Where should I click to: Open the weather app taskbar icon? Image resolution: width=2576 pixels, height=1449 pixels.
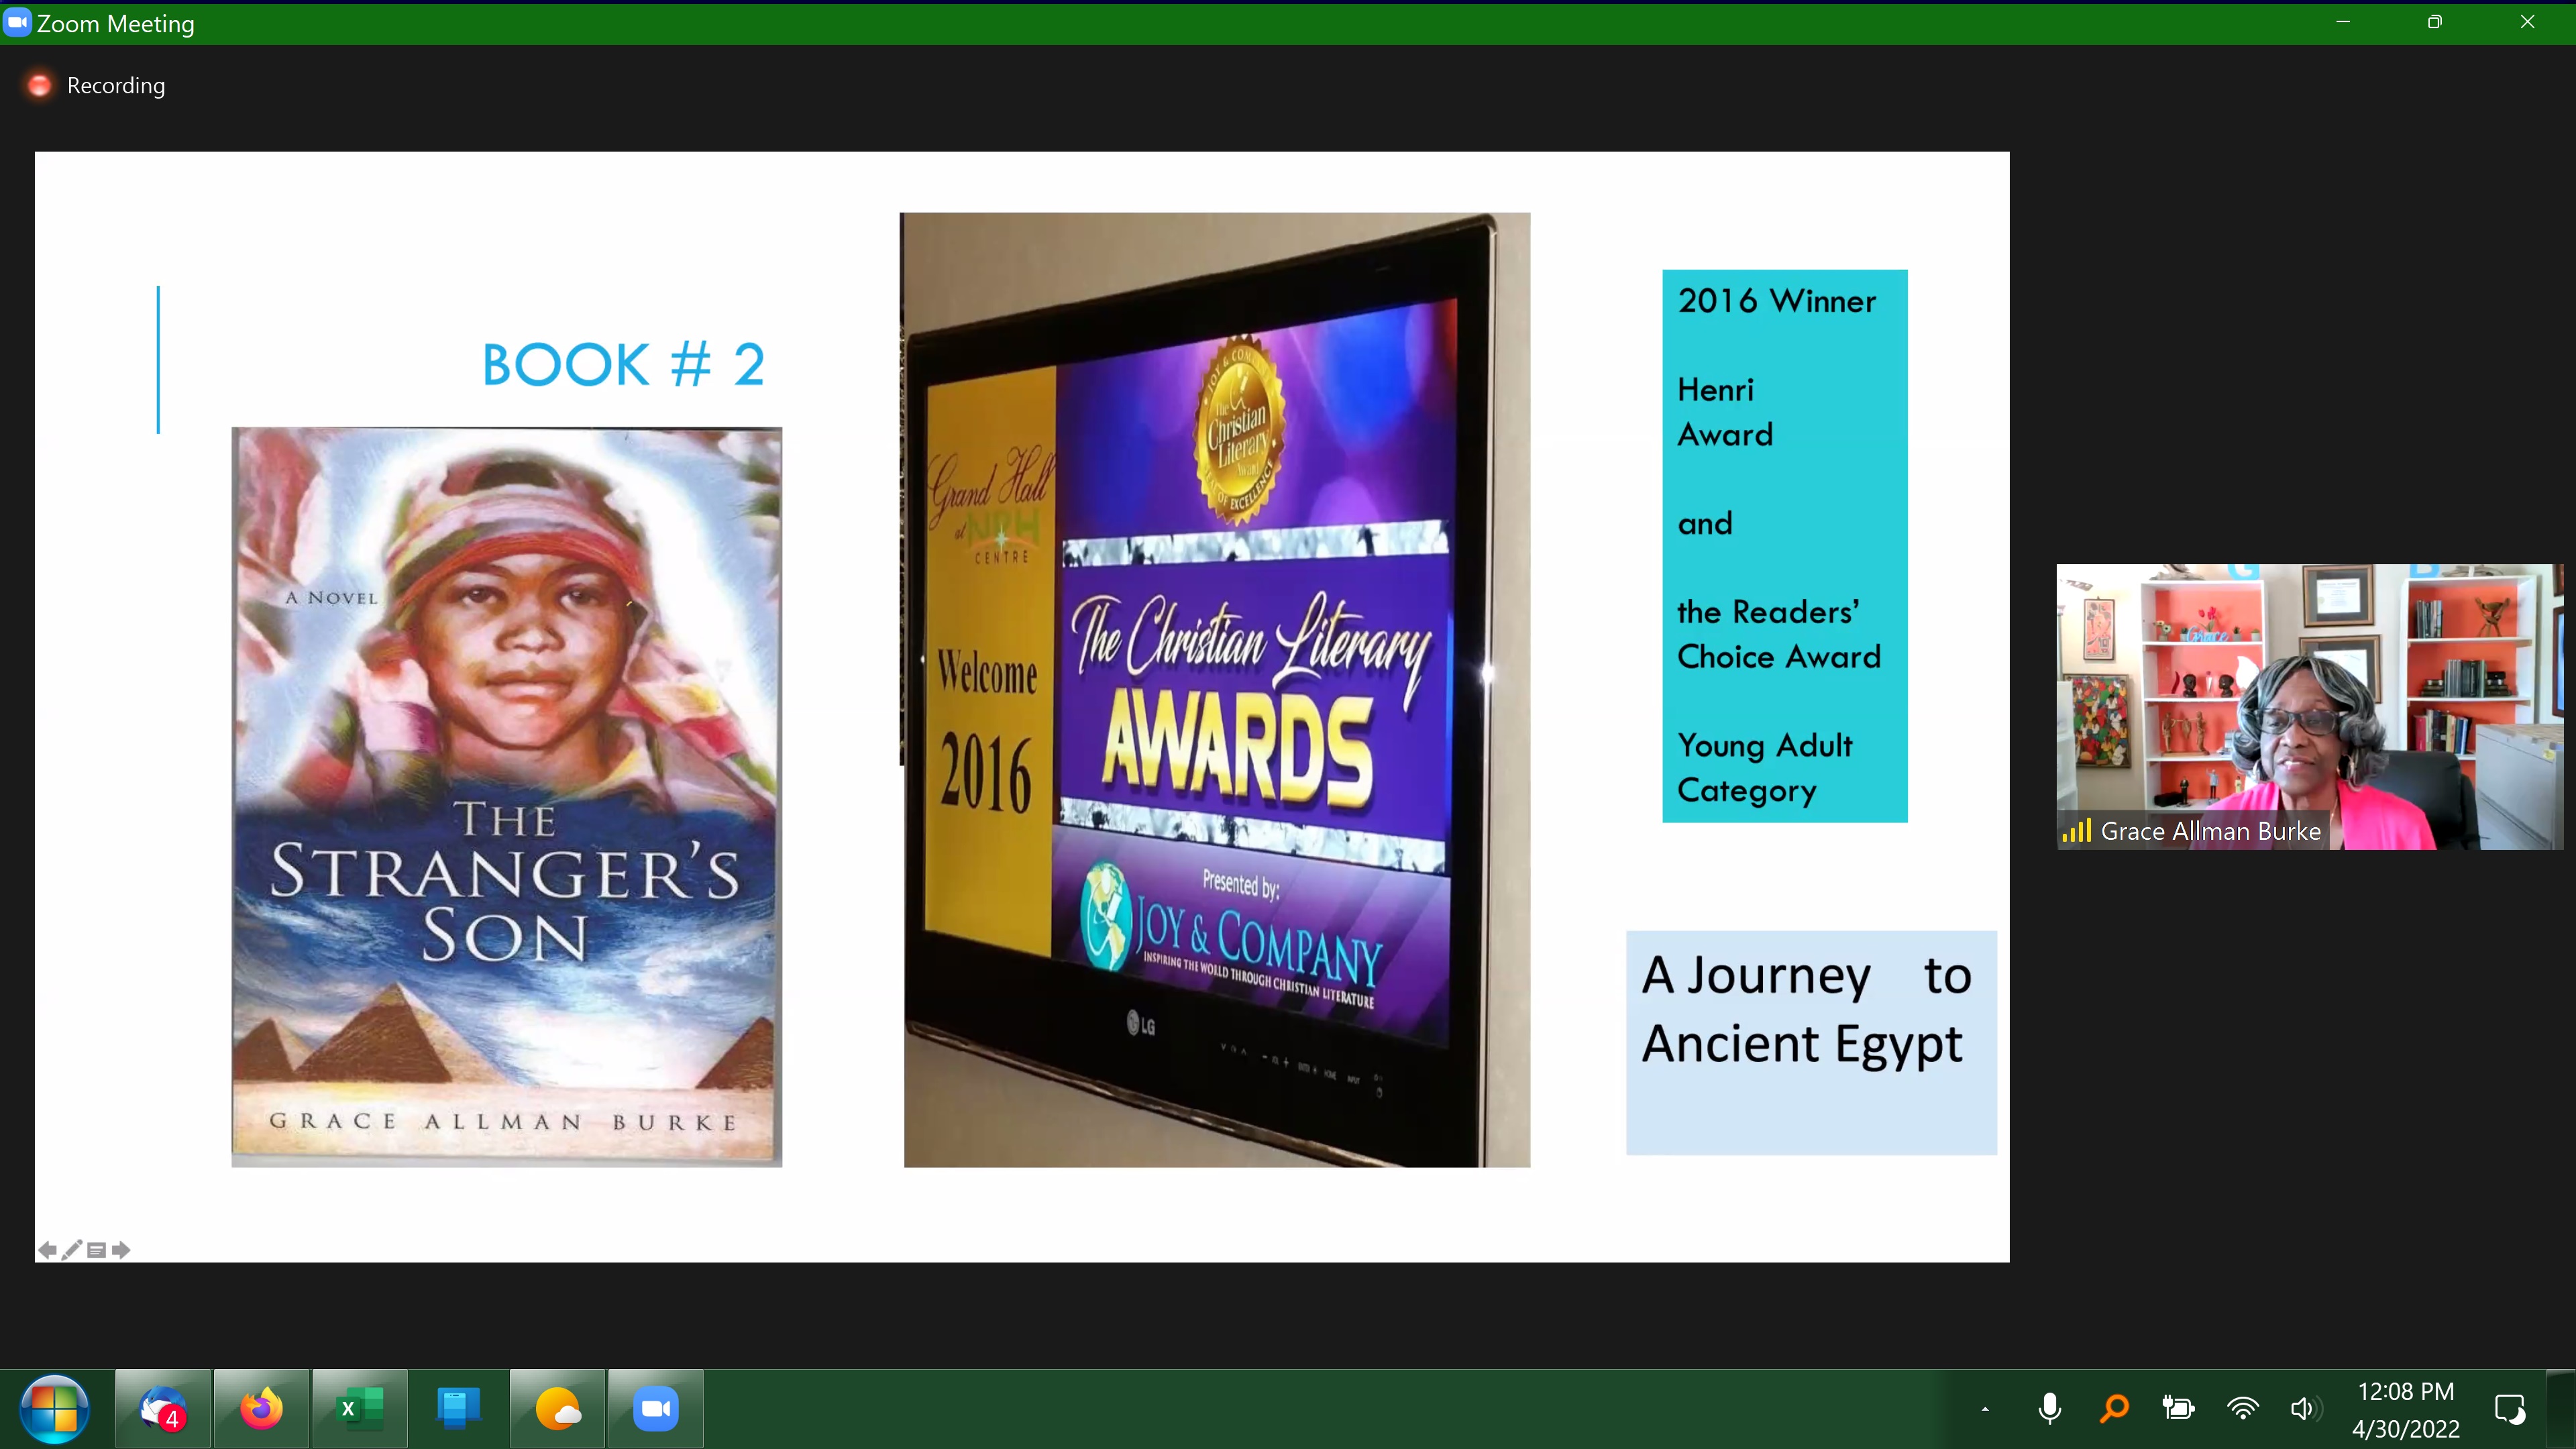[558, 1409]
